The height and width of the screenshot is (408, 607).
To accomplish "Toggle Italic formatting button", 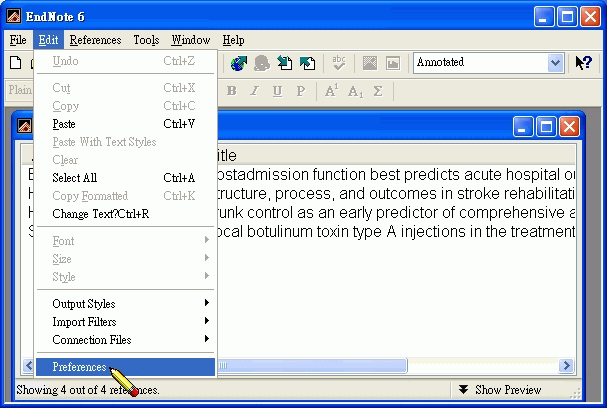I will click(254, 91).
